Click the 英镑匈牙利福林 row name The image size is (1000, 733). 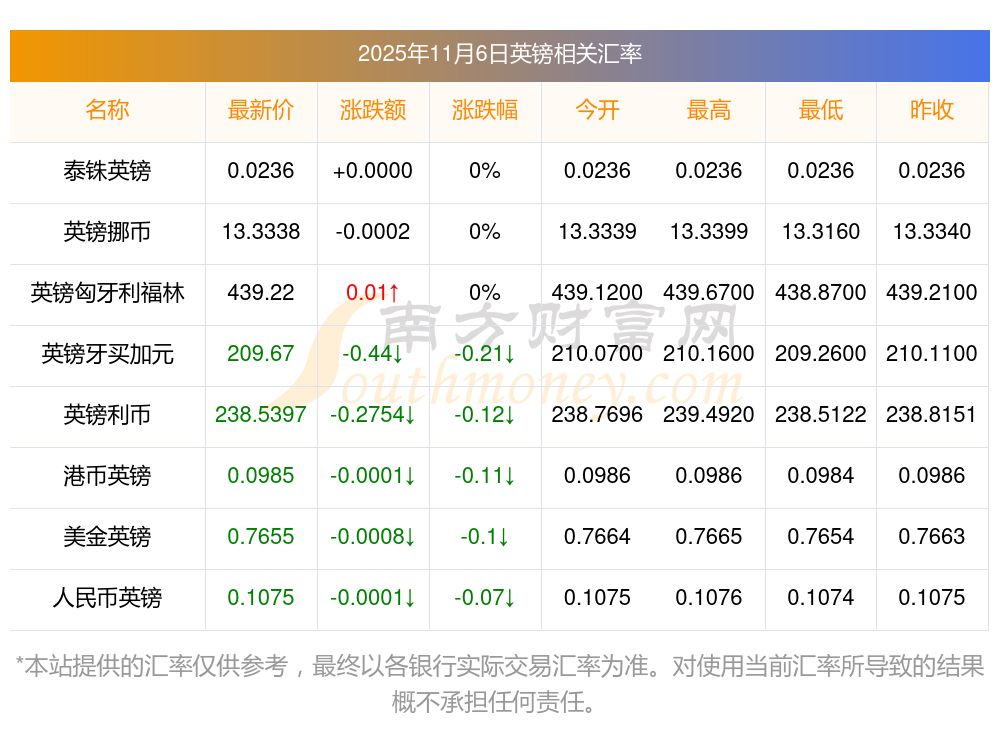pyautogui.click(x=107, y=293)
